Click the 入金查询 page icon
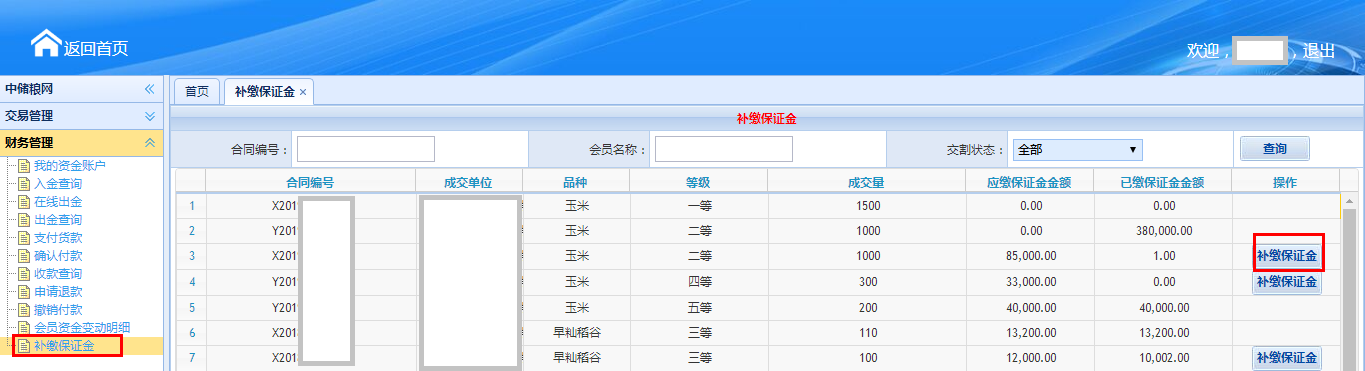This screenshot has width=1365, height=371. [x=25, y=184]
